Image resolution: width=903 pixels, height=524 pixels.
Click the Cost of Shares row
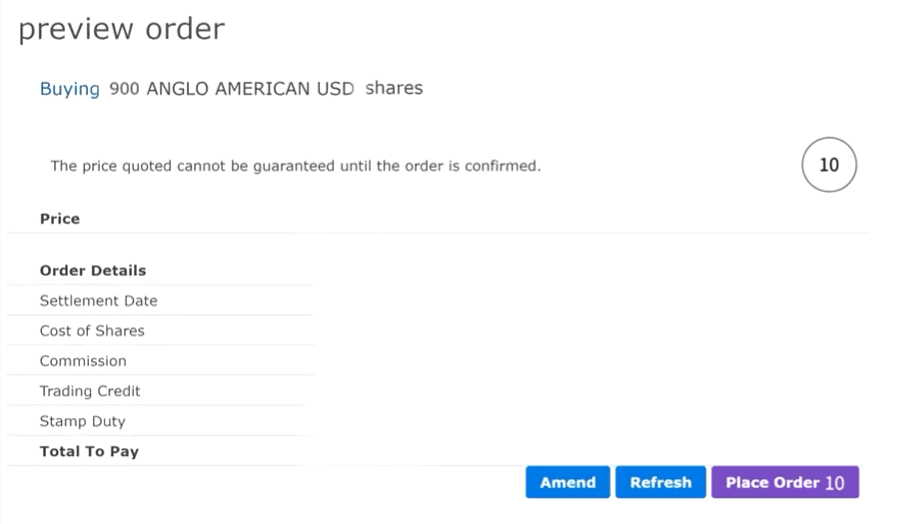[x=161, y=331]
